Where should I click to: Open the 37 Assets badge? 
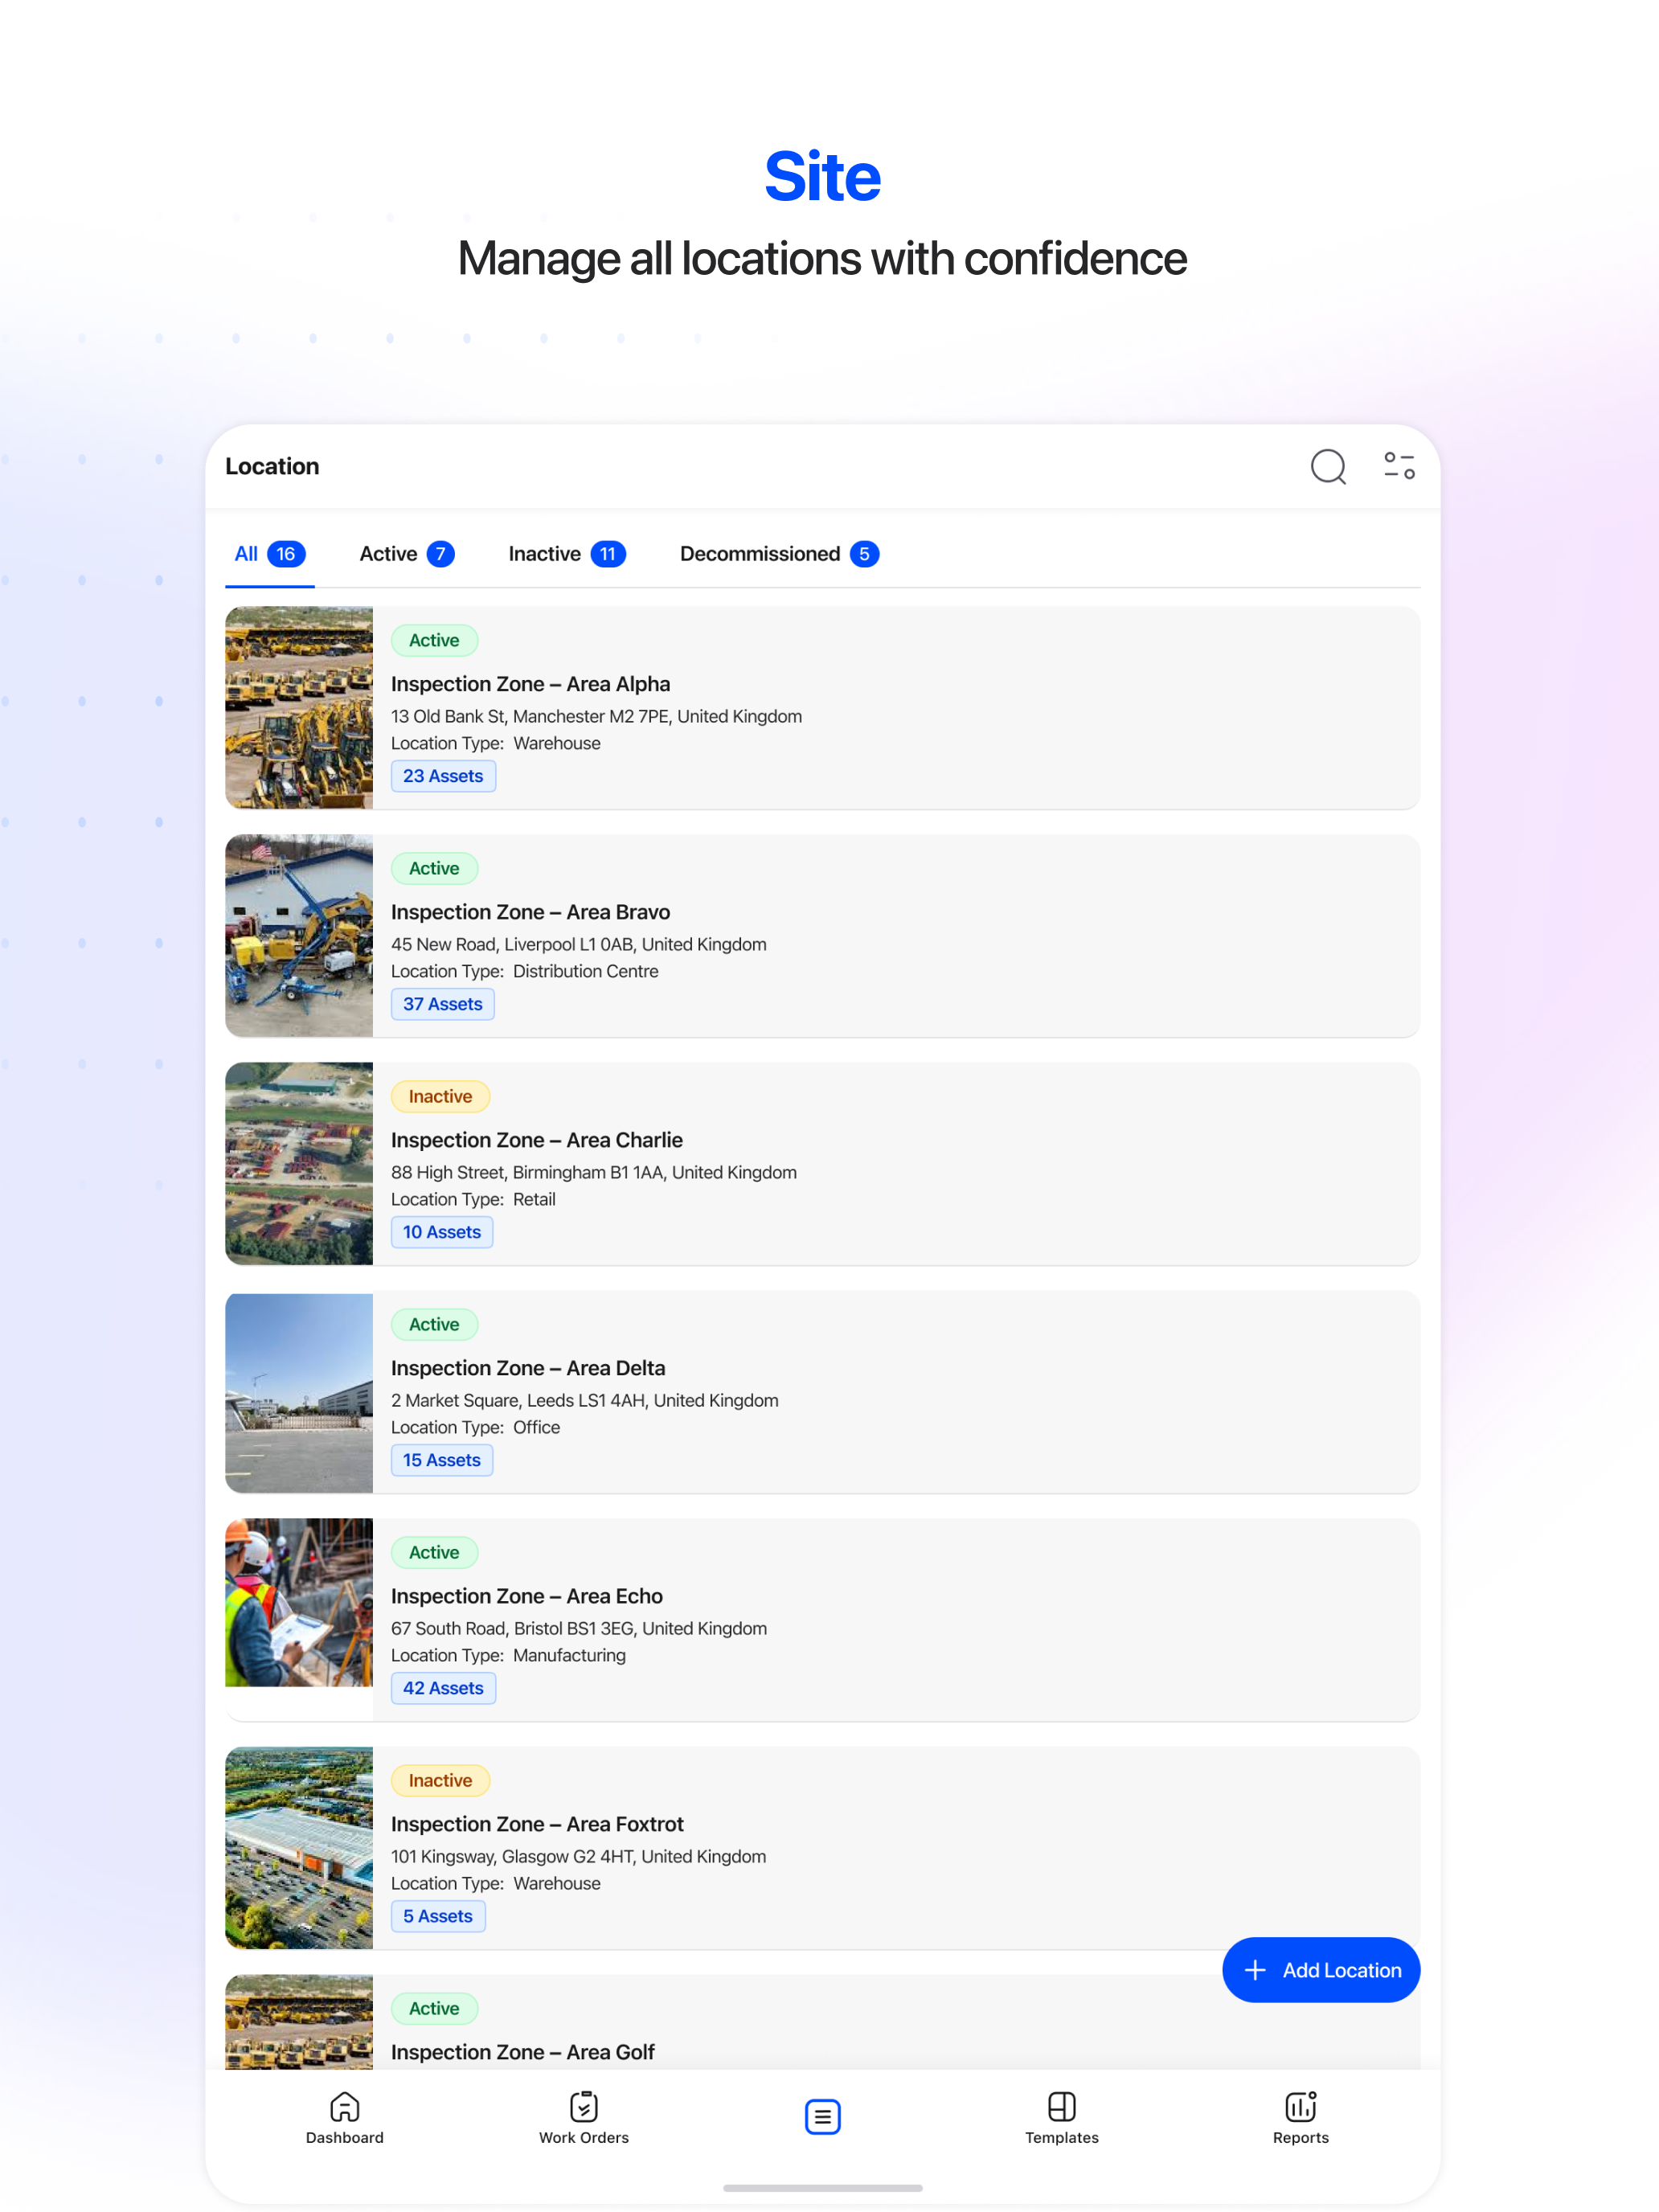coord(442,1004)
